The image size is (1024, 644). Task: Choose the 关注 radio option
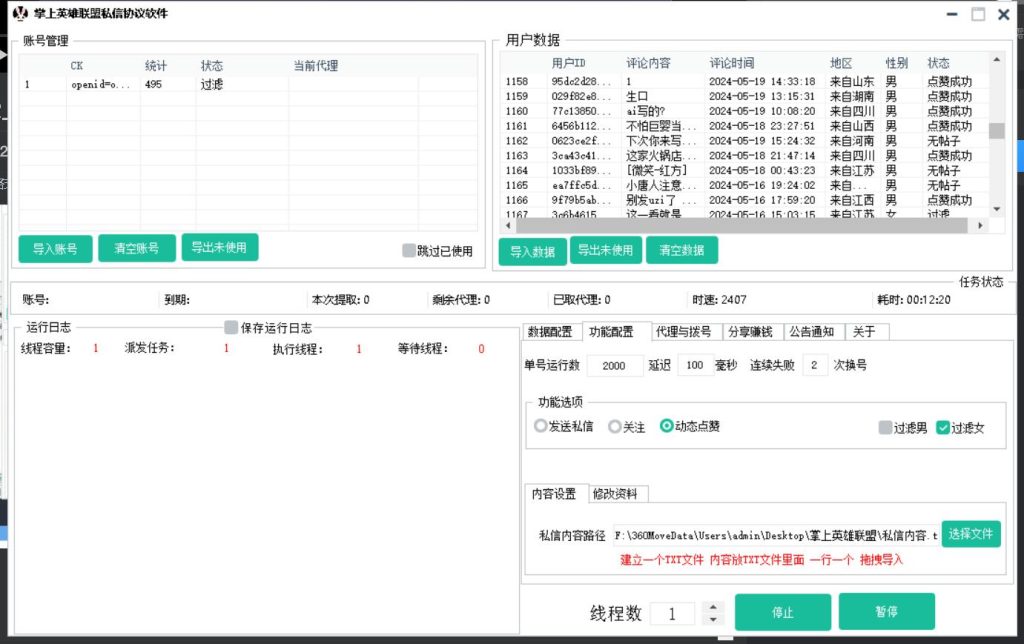(x=615, y=426)
